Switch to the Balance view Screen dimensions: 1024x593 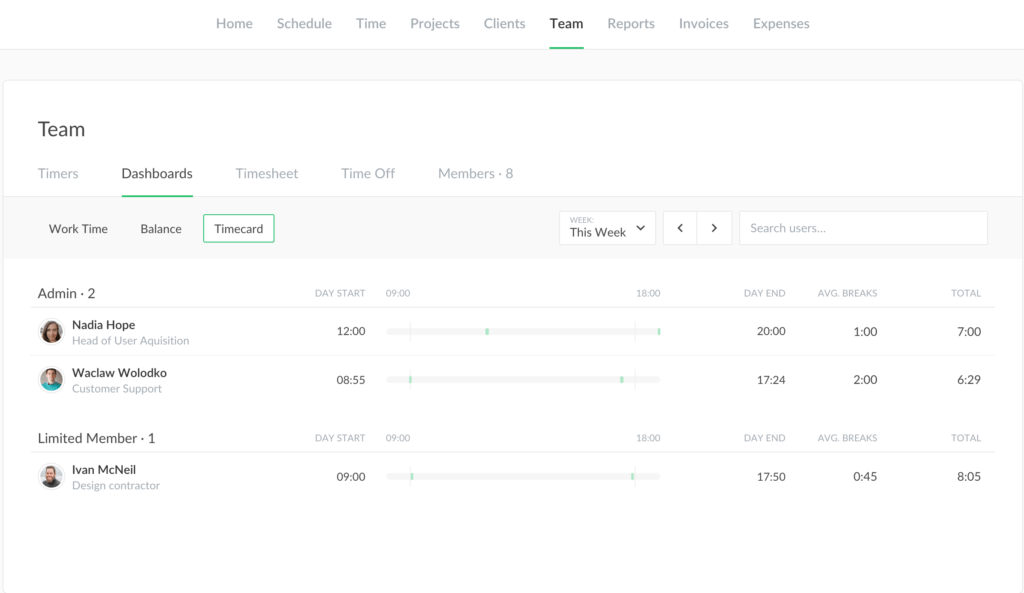tap(161, 229)
